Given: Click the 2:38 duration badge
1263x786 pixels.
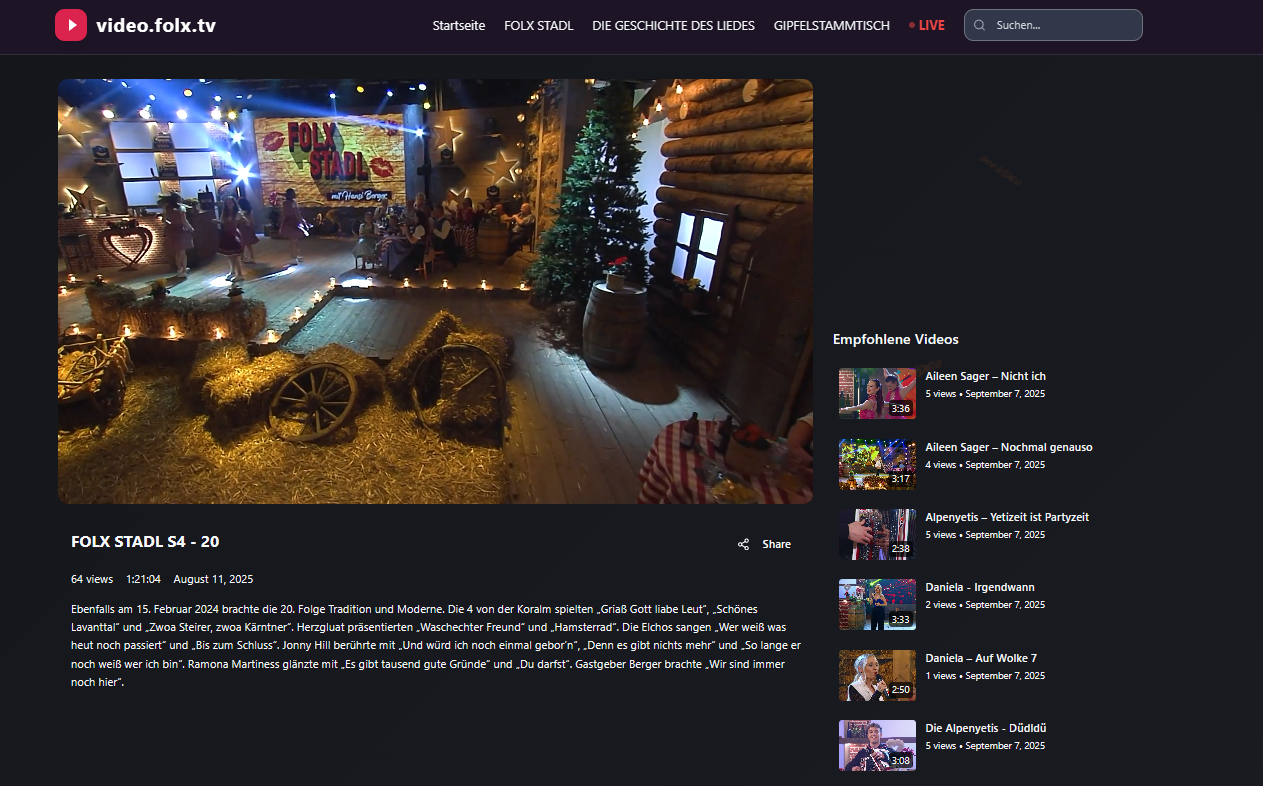Looking at the screenshot, I should click(x=901, y=549).
